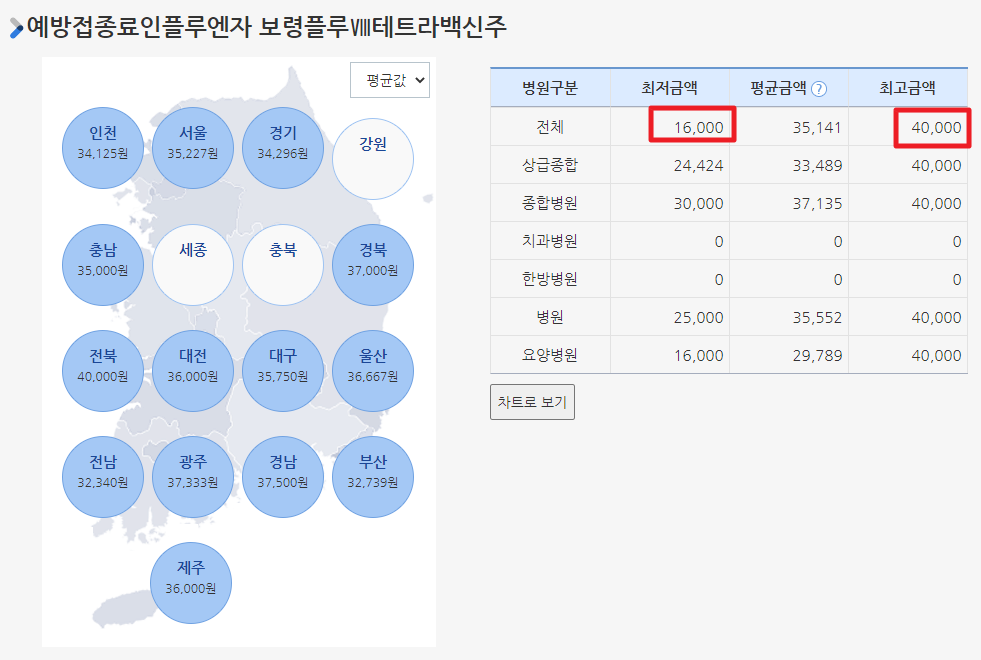Click the blue arrow icon before title
The width and height of the screenshot is (981, 660).
(x=16, y=28)
